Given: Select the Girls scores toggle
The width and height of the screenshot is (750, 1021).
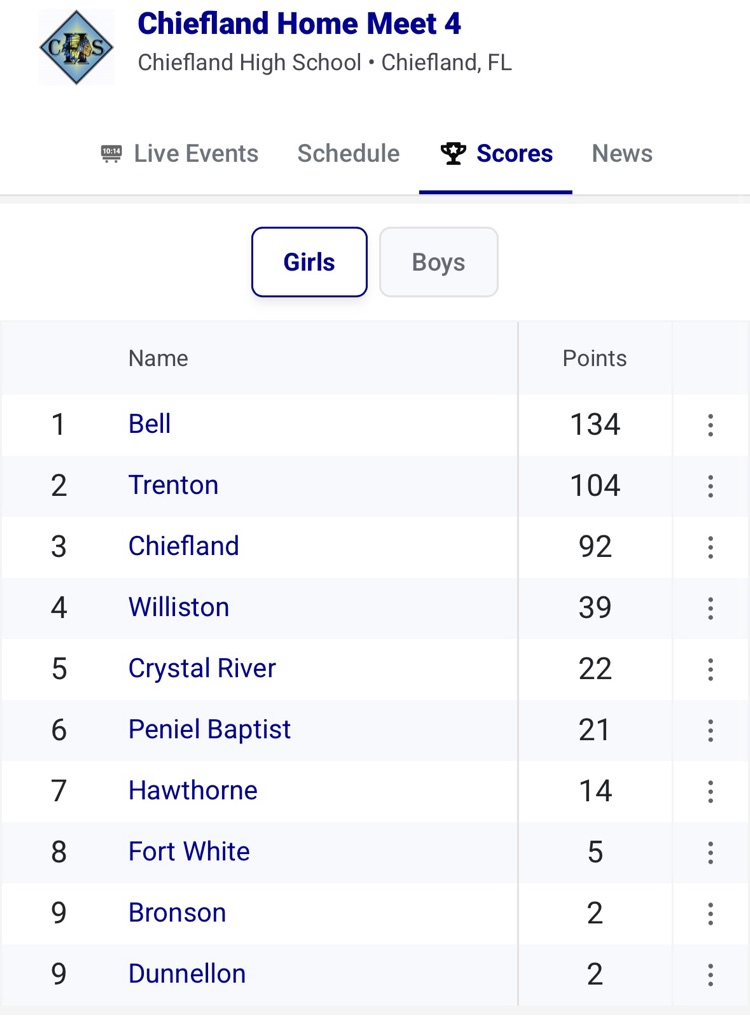Looking at the screenshot, I should (x=309, y=262).
